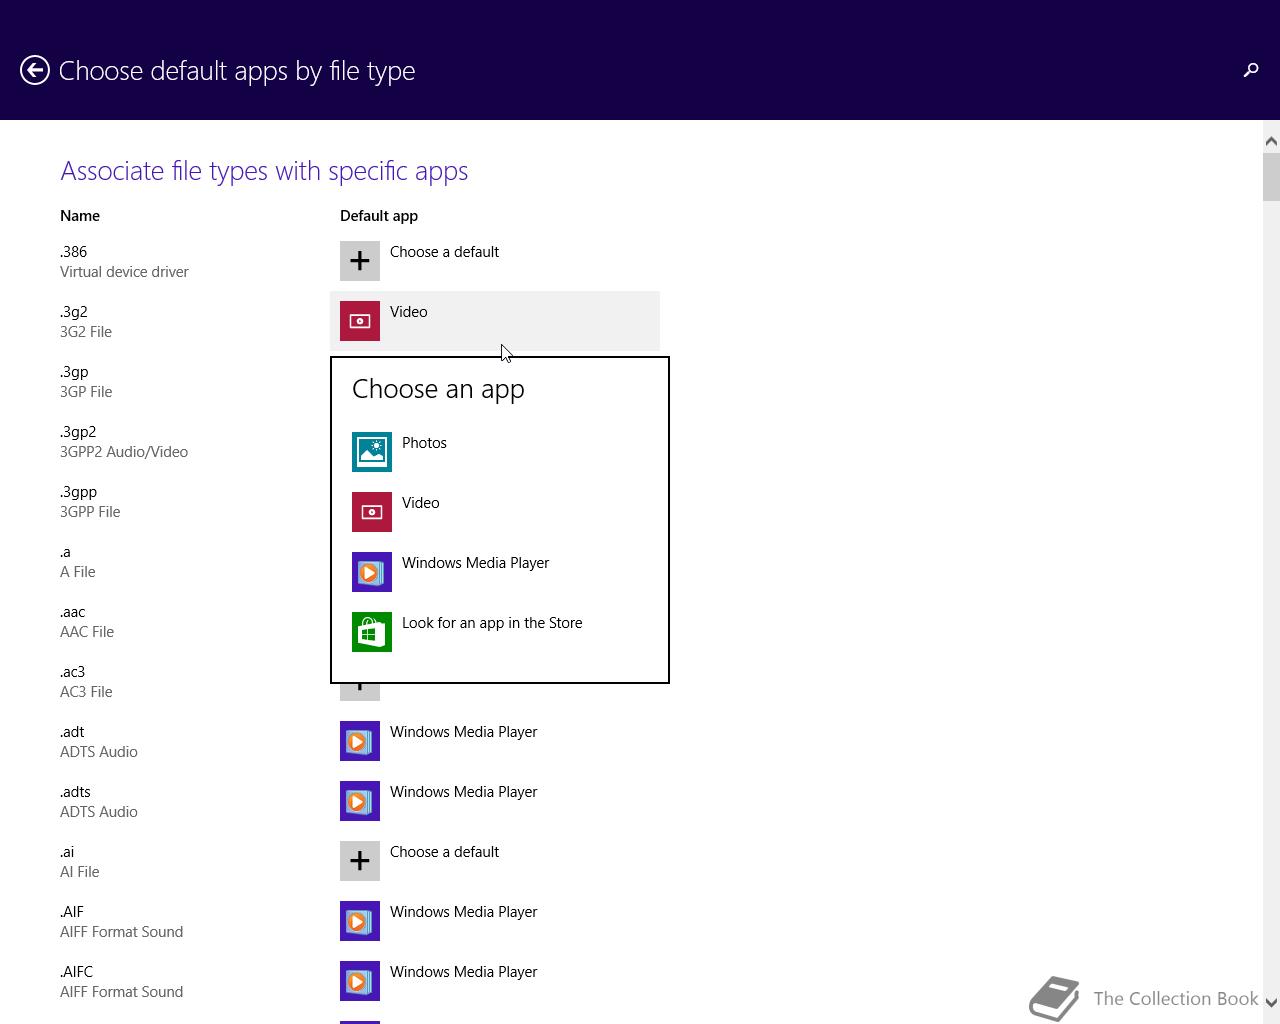1280x1024 pixels.
Task: Click the .ac3 file type name
Action: coord(72,672)
